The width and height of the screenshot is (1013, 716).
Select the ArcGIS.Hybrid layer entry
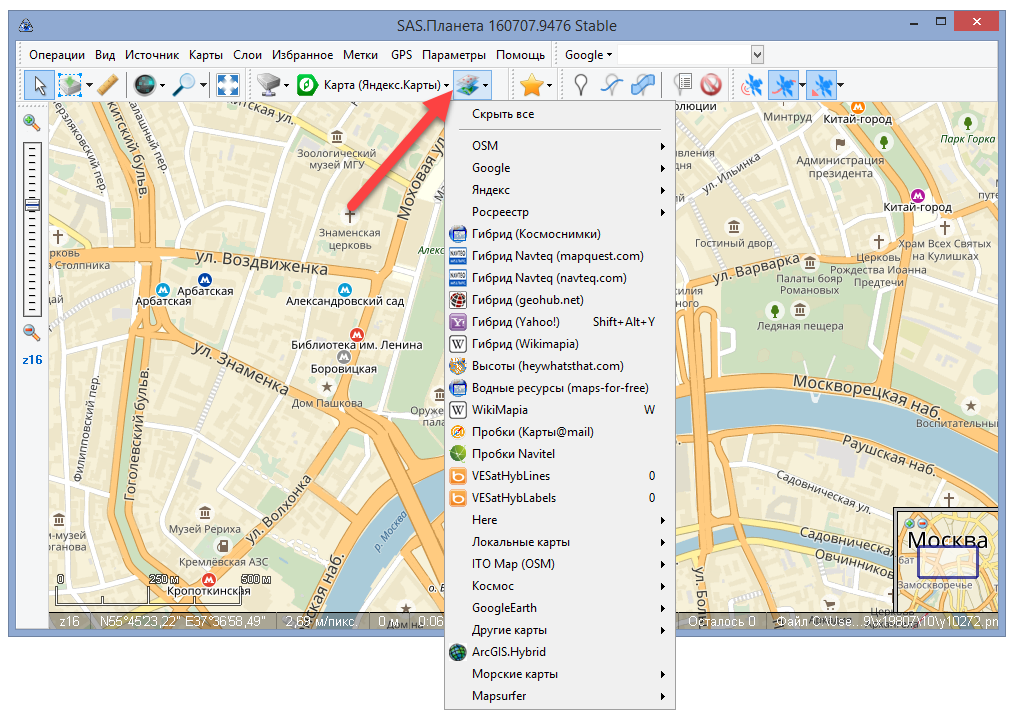[509, 652]
